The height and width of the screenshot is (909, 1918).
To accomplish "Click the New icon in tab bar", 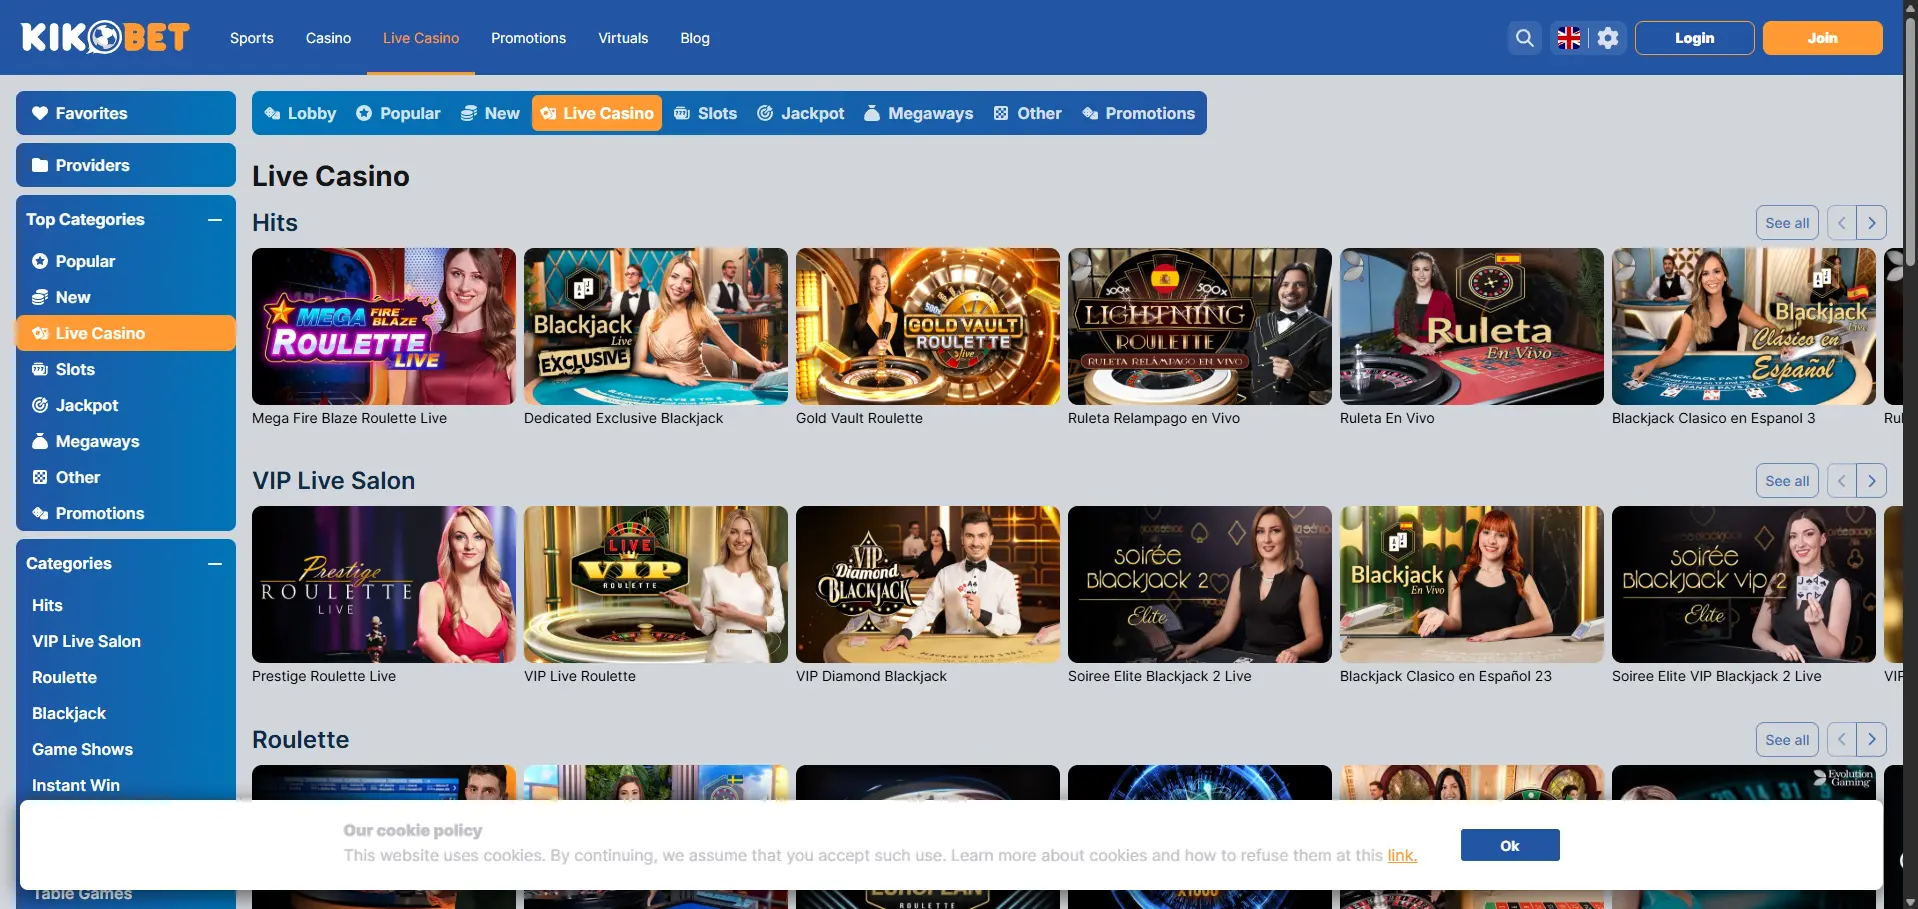I will pyautogui.click(x=468, y=113).
